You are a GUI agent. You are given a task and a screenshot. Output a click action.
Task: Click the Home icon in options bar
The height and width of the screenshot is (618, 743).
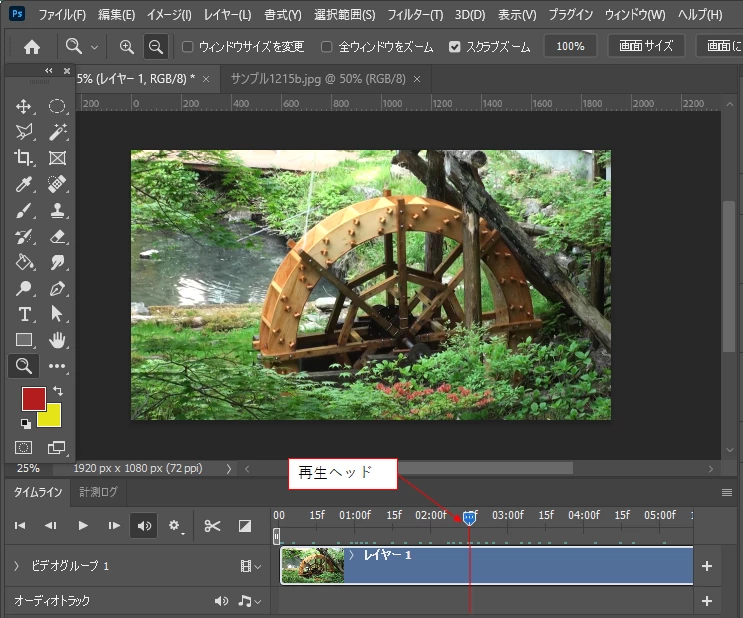32,46
